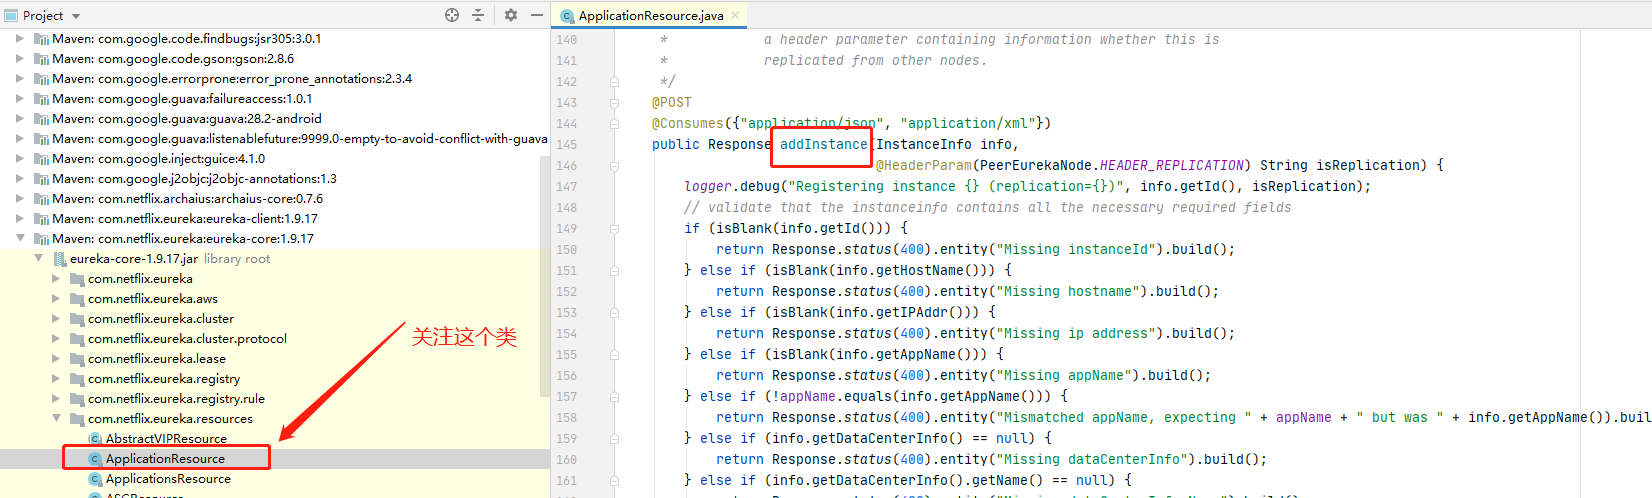Click the library icon of eureka-client:1.9.17 entry
Viewport: 1652px width, 498px height.
42,219
